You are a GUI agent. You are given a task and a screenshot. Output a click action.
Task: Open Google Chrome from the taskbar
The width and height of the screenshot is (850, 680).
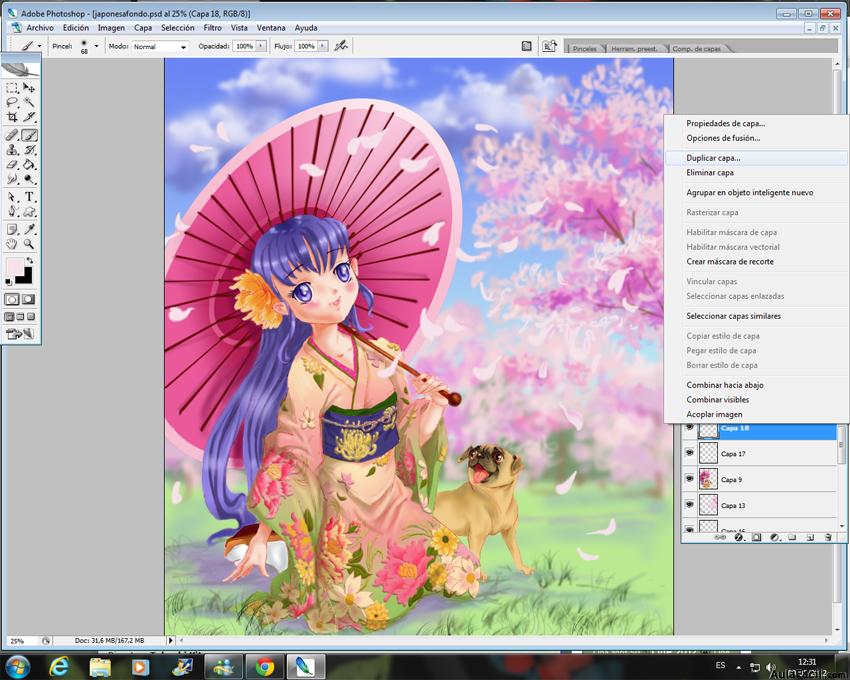coord(265,666)
